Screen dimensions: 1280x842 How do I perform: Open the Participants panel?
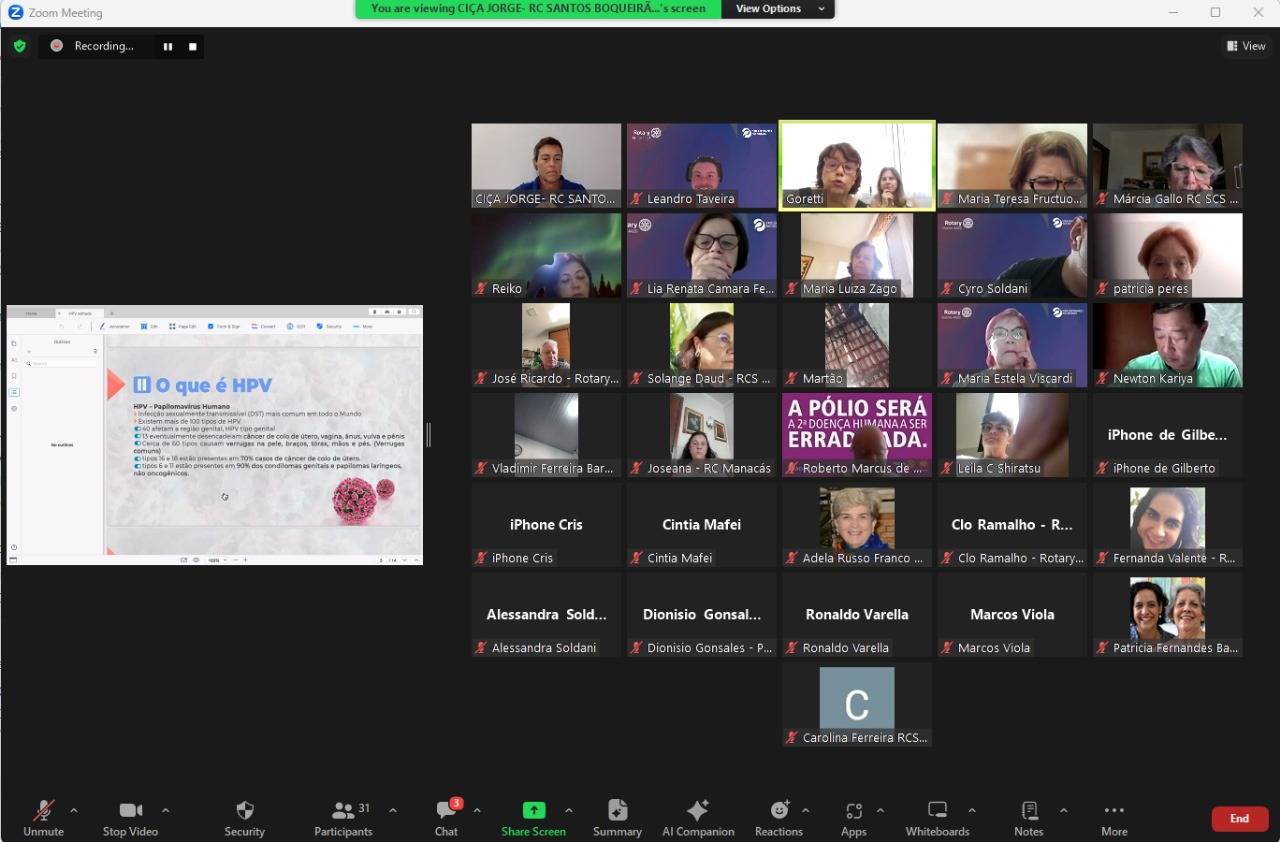click(343, 811)
